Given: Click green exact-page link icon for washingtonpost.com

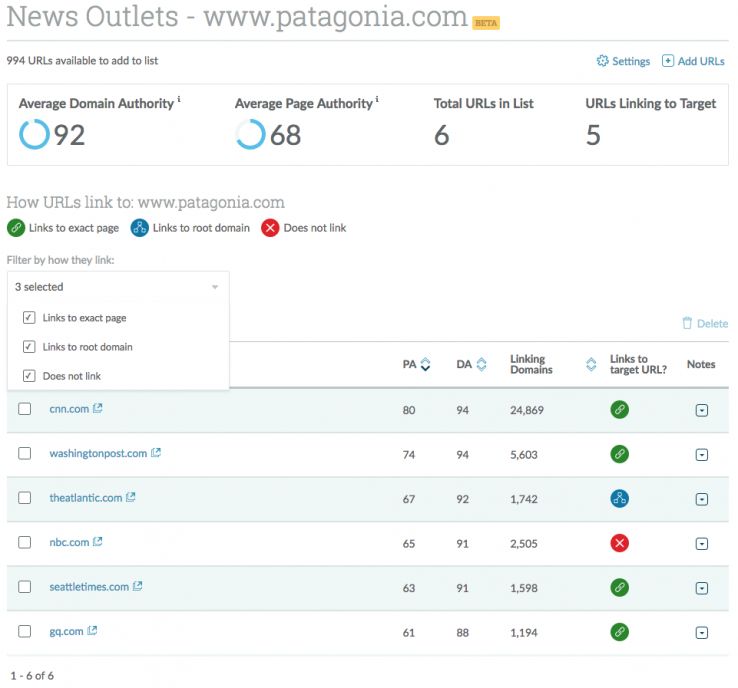Looking at the screenshot, I should tap(619, 454).
